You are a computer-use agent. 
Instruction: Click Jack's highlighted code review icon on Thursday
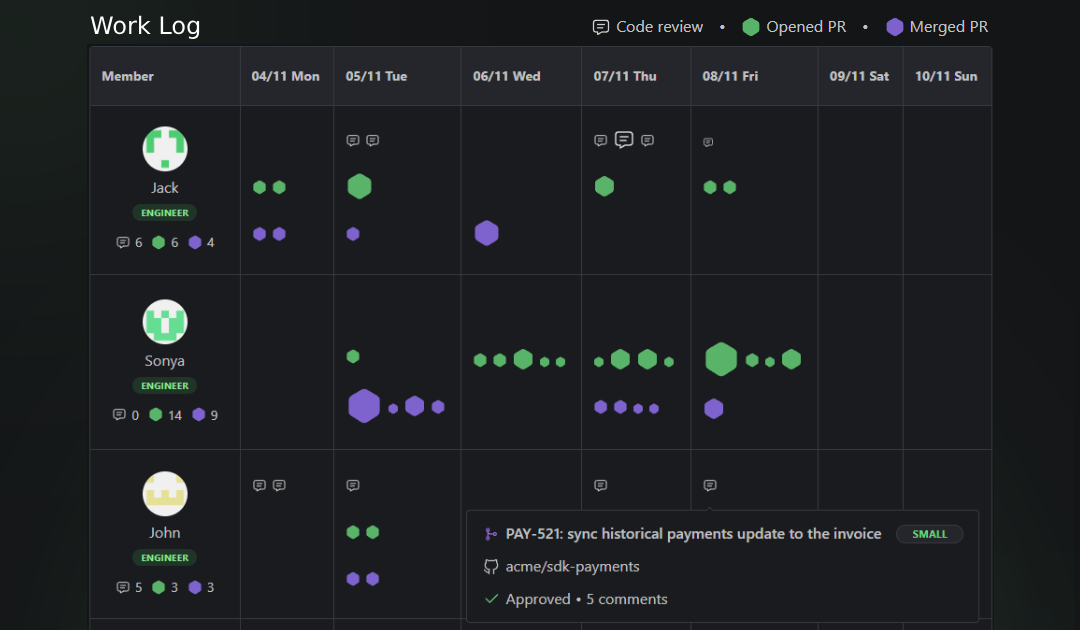pyautogui.click(x=624, y=140)
